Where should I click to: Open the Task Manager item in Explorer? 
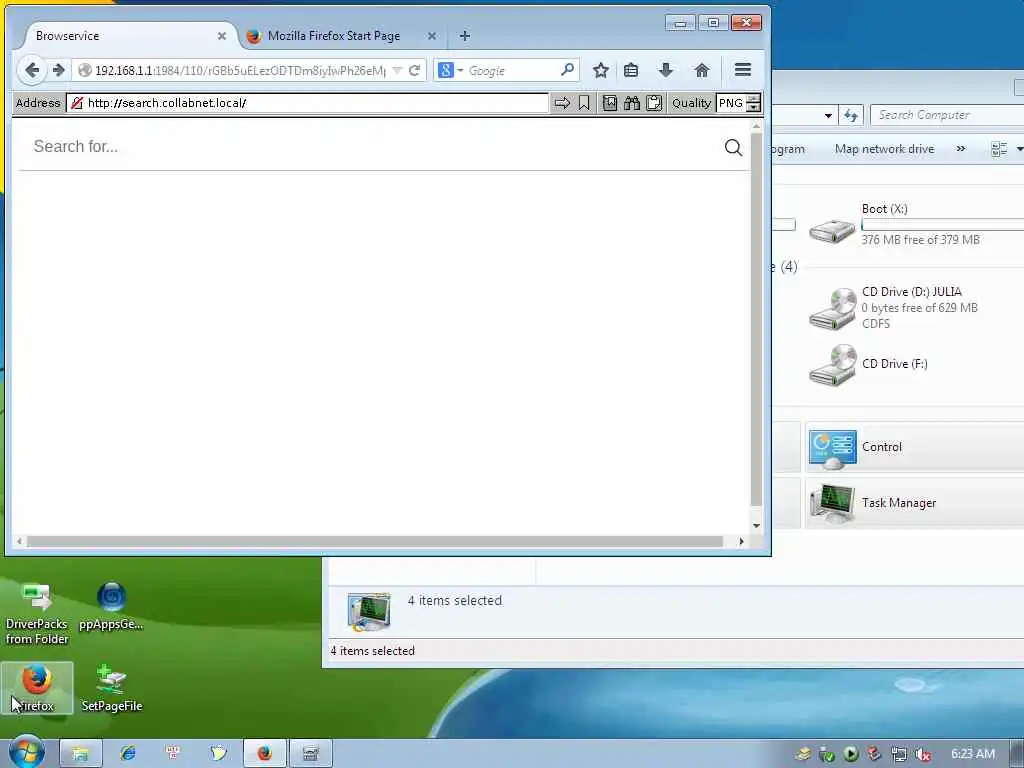pos(914,503)
